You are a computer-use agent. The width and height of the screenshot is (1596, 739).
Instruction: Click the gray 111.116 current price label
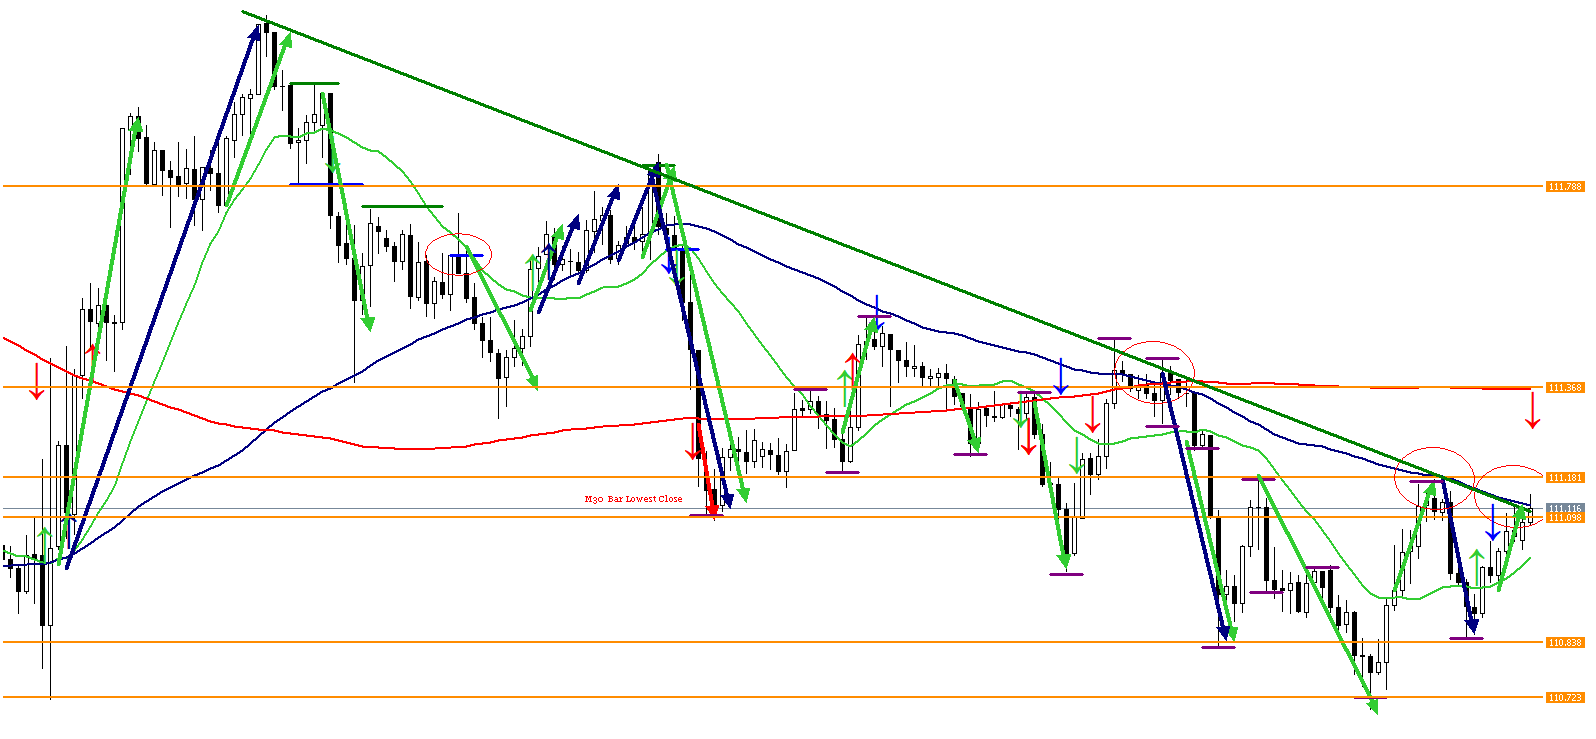click(x=1565, y=508)
